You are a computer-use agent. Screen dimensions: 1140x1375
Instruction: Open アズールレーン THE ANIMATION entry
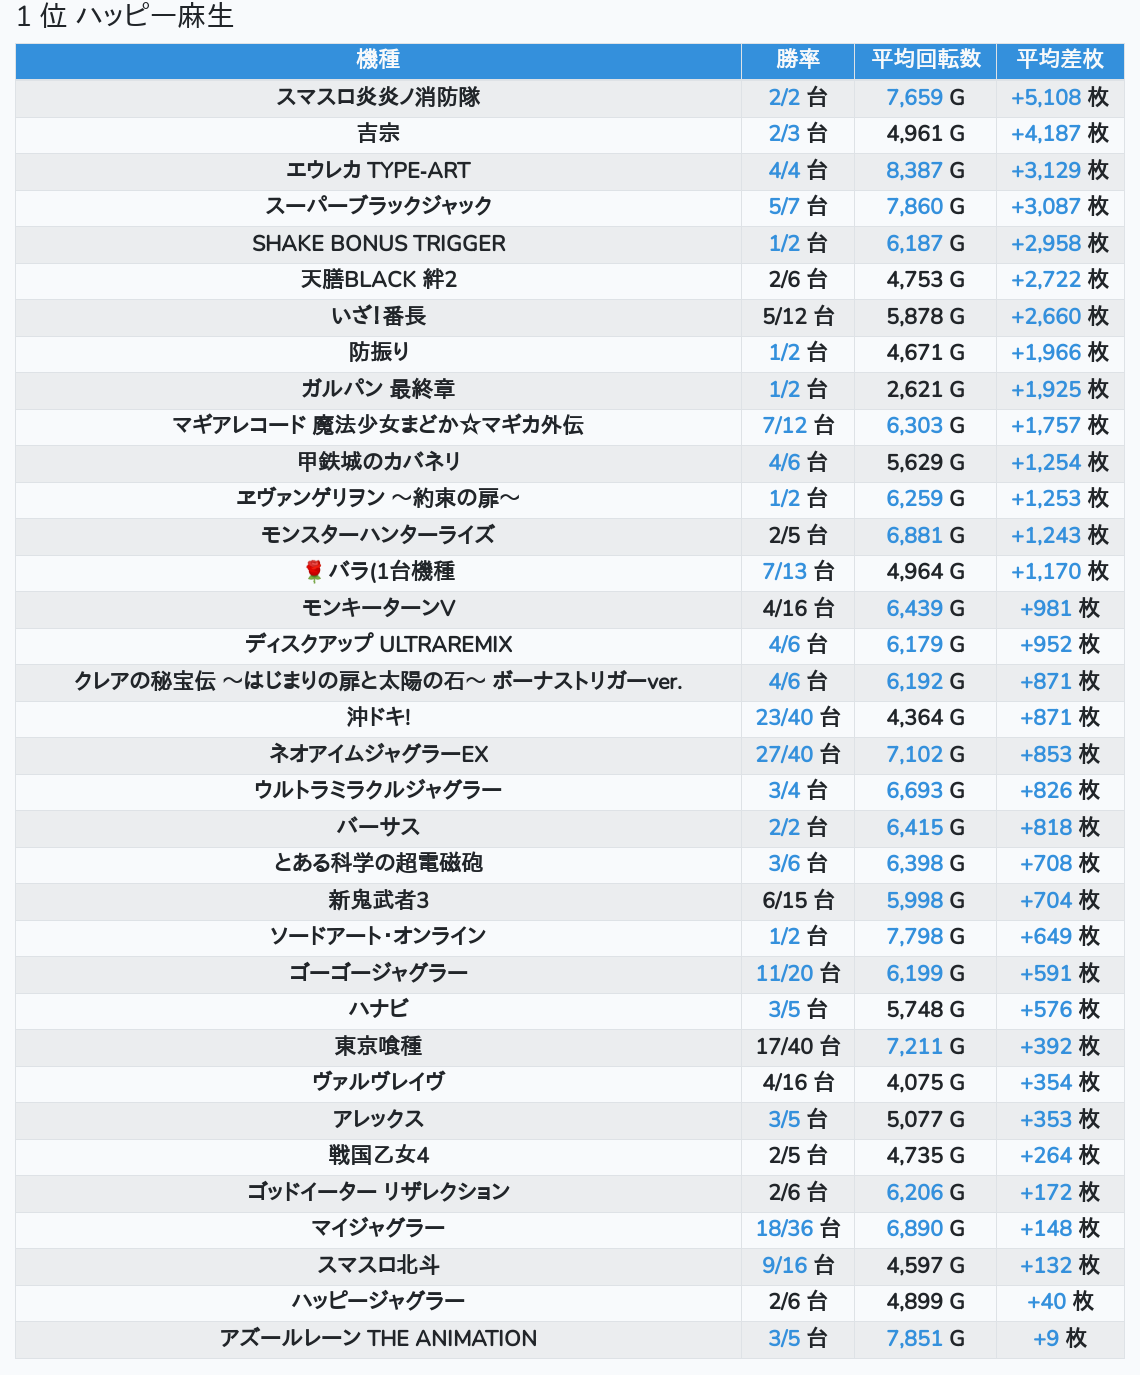[x=378, y=1338]
